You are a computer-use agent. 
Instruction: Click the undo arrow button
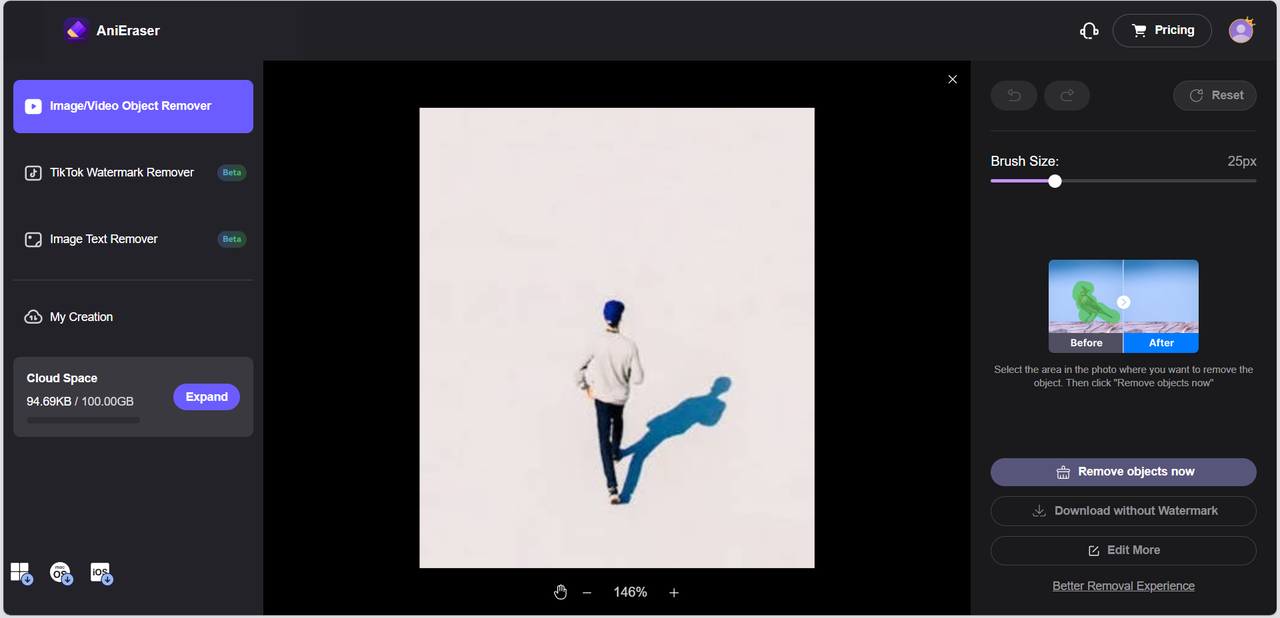pyautogui.click(x=1014, y=95)
